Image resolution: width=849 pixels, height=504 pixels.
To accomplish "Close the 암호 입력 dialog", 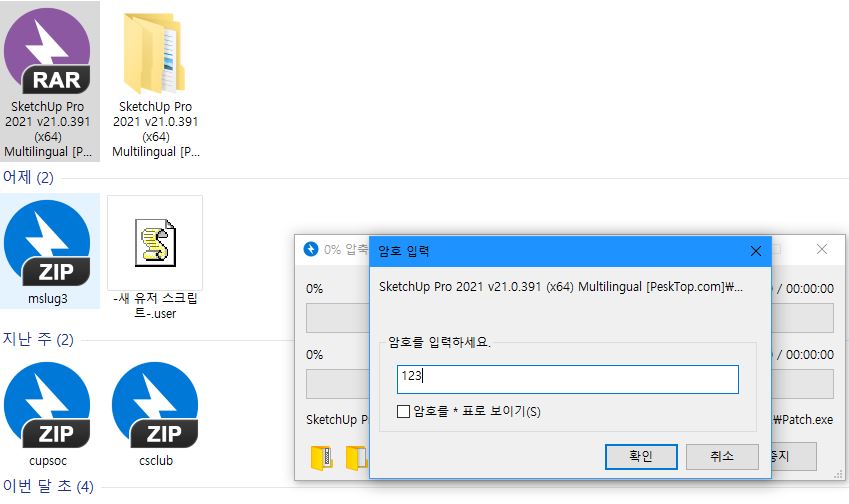I will 756,251.
